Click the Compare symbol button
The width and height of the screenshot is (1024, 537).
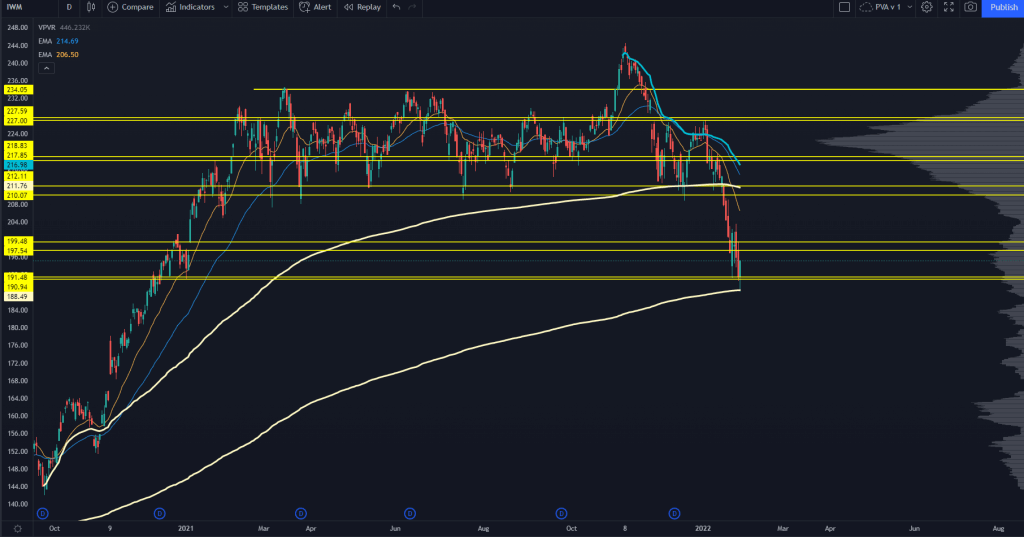[130, 7]
